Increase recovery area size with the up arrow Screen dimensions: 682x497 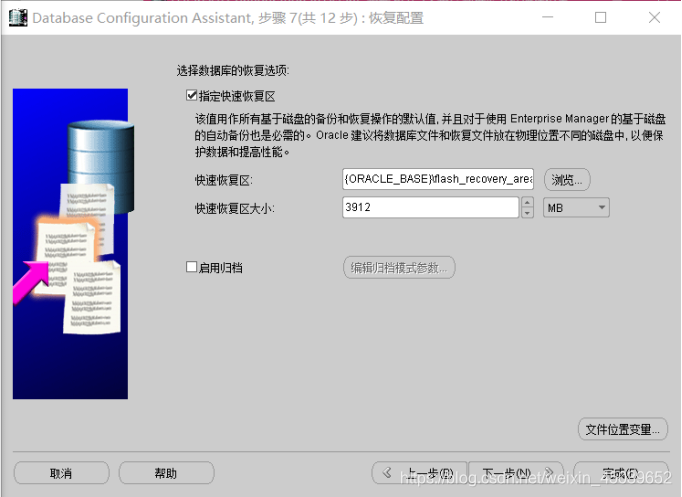527,203
